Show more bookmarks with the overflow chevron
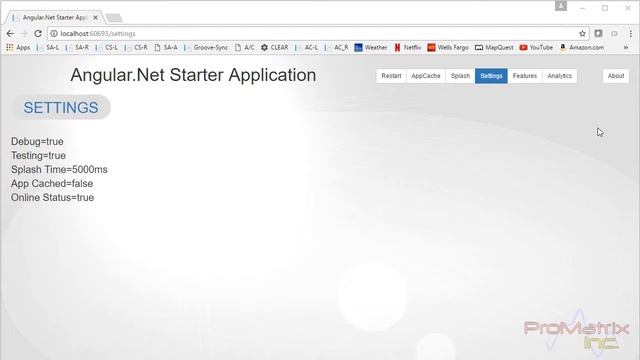 [626, 47]
